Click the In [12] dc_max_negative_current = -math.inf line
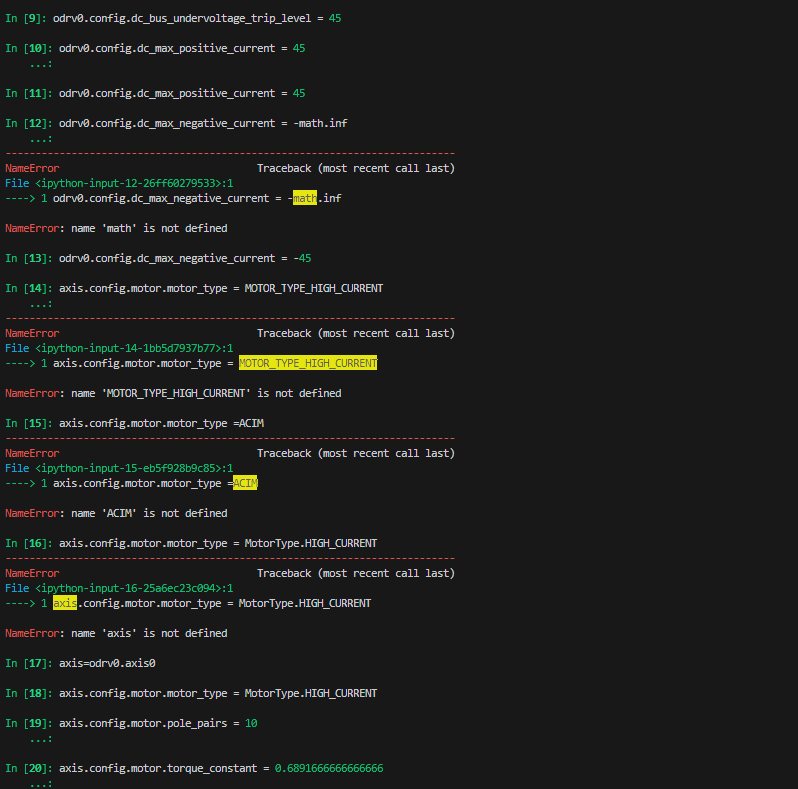The image size is (798, 789). click(176, 124)
